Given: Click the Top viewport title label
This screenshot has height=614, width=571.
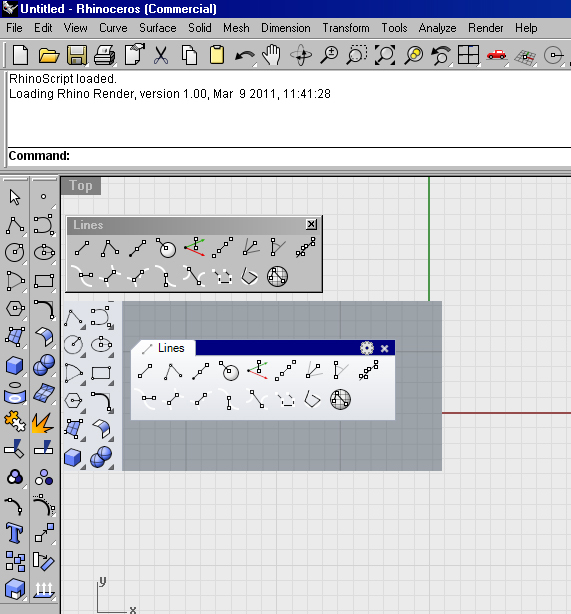Looking at the screenshot, I should click(81, 186).
